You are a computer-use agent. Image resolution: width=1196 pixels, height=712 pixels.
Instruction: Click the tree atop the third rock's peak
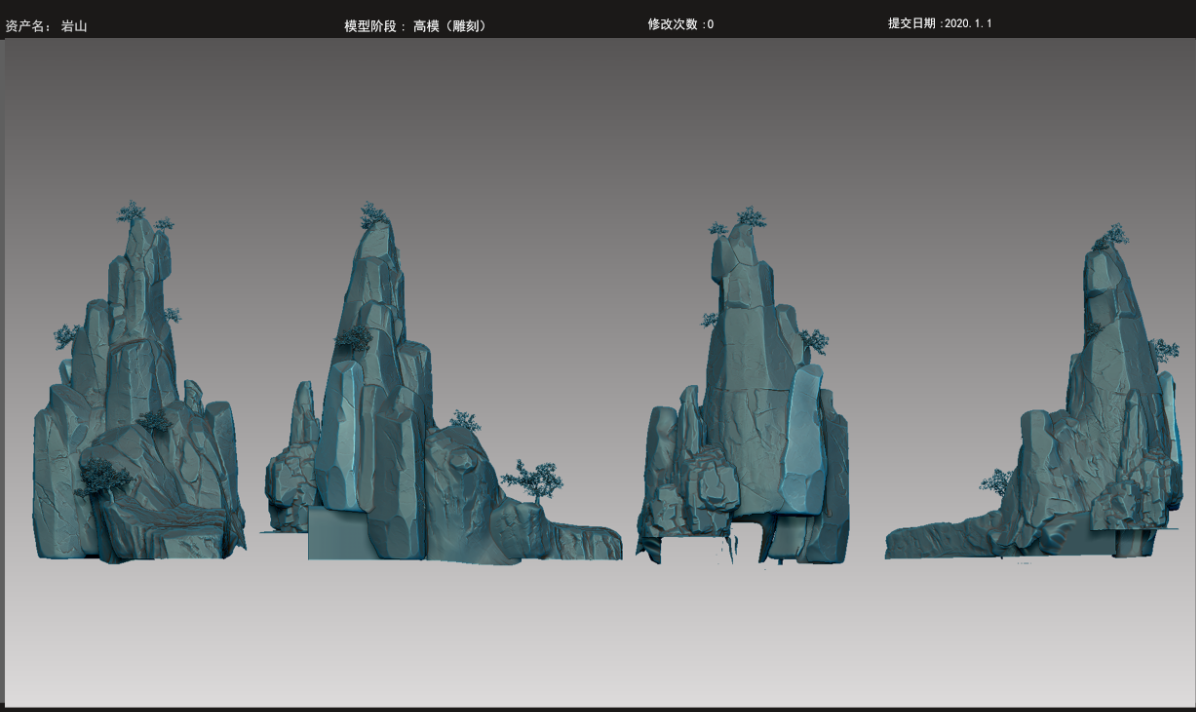750,216
